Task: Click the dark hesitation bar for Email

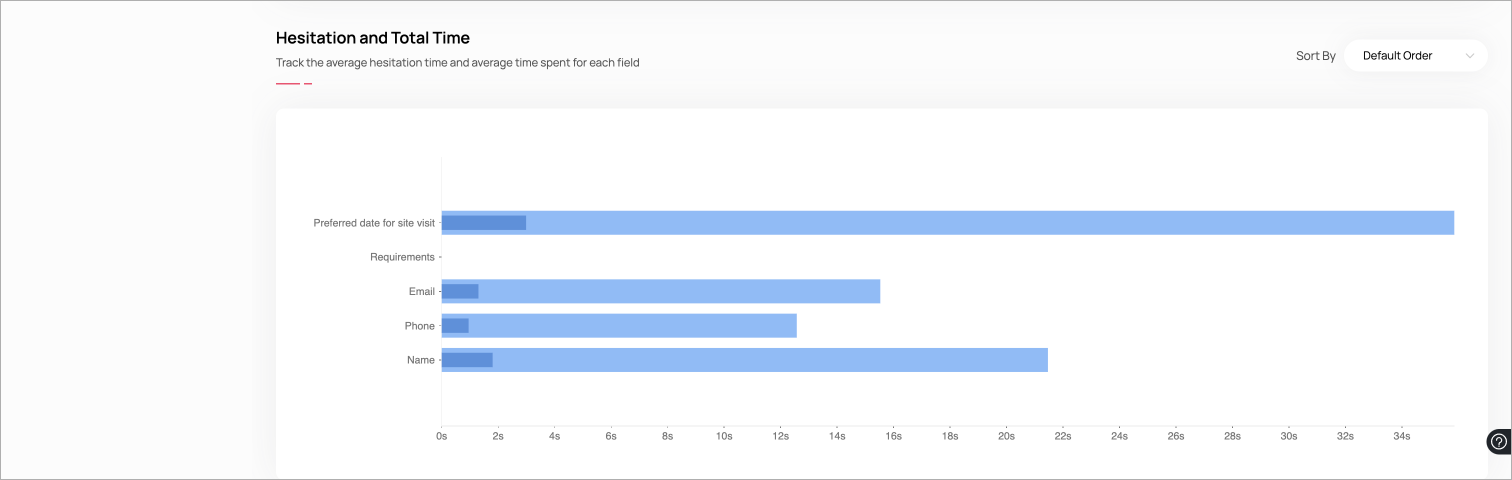Action: click(x=460, y=291)
